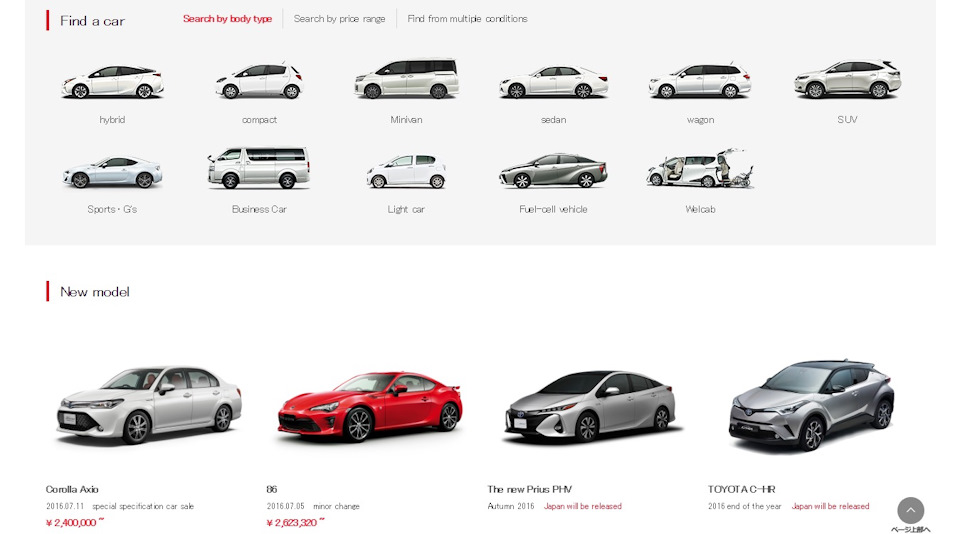The image size is (960, 534).
Task: Choose the Light car icon
Action: point(407,171)
